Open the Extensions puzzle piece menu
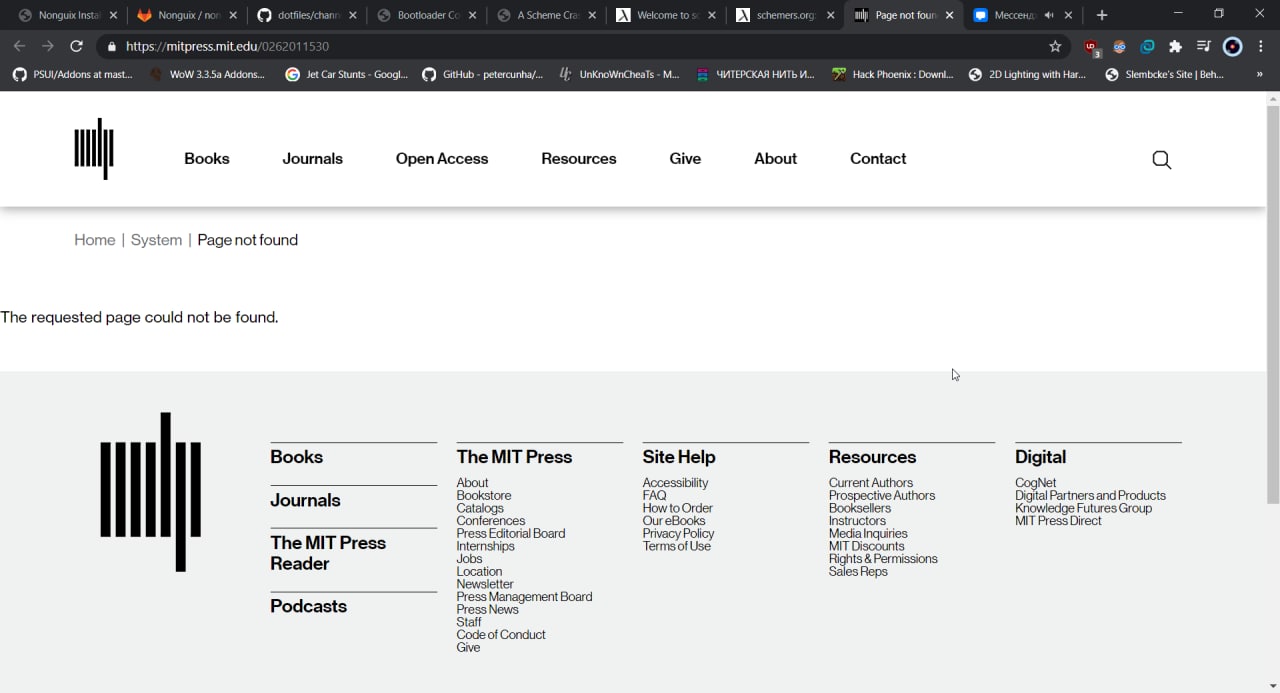This screenshot has height=693, width=1280. [x=1176, y=46]
